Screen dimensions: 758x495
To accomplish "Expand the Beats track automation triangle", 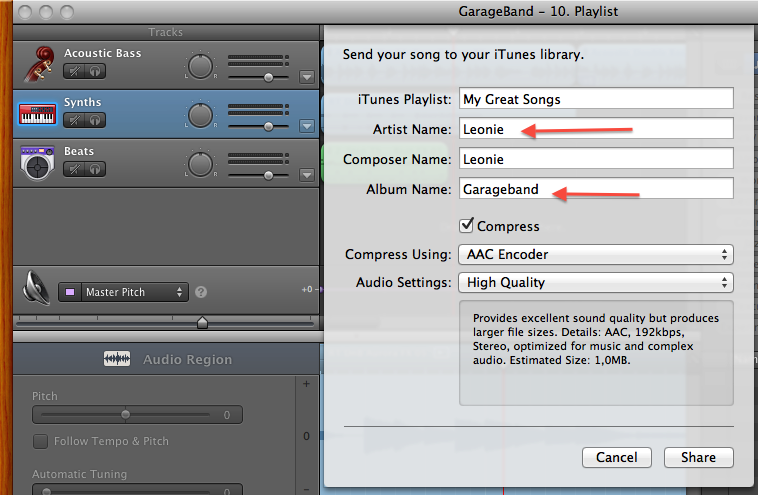I will (307, 175).
